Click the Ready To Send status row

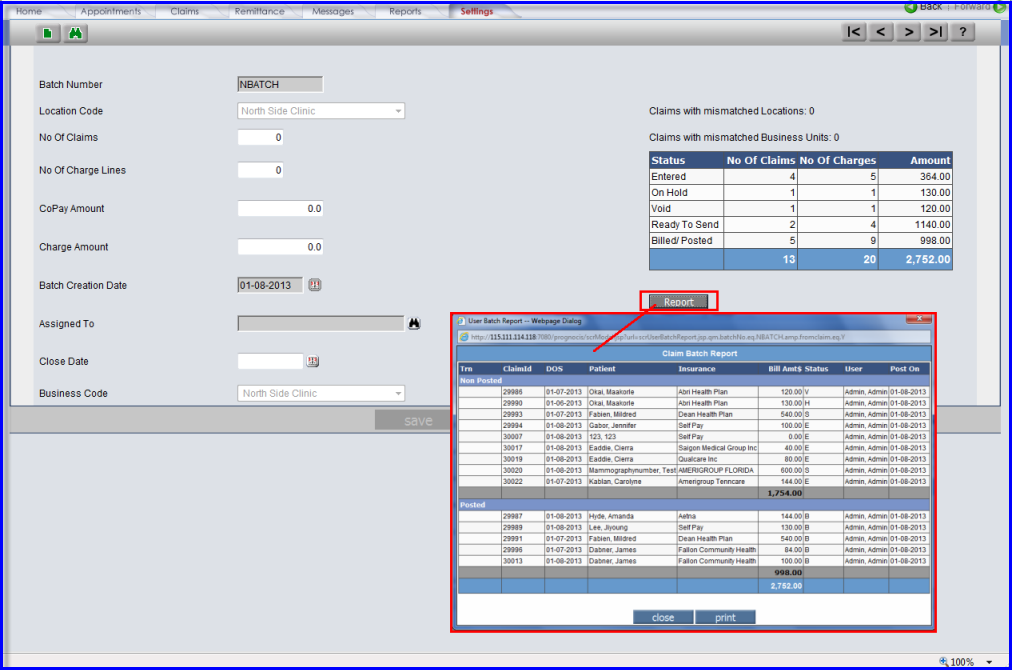pos(800,225)
